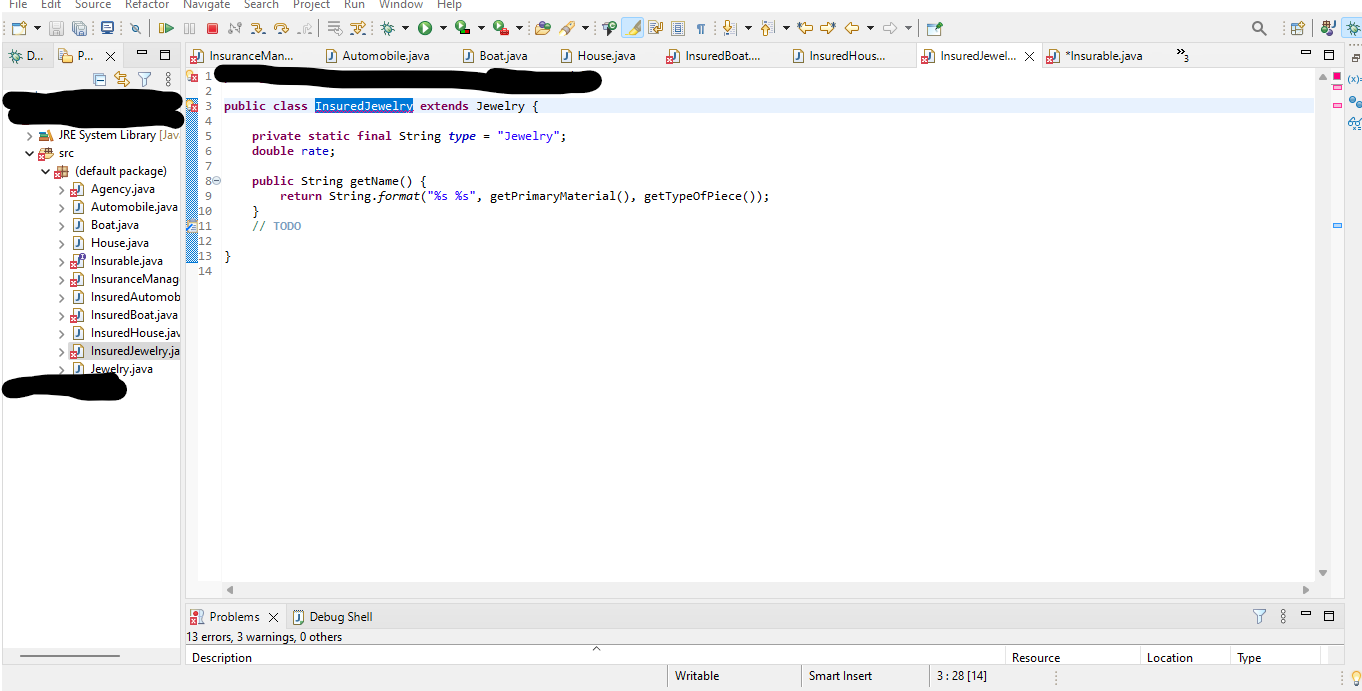The width and height of the screenshot is (1362, 691).
Task: Open the Search icon in the top-right corner
Action: pos(1260,28)
